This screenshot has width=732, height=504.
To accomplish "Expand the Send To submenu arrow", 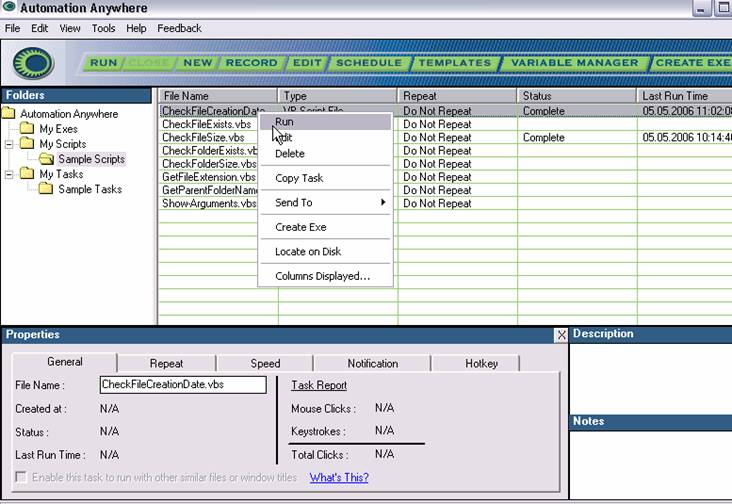I will (x=383, y=202).
